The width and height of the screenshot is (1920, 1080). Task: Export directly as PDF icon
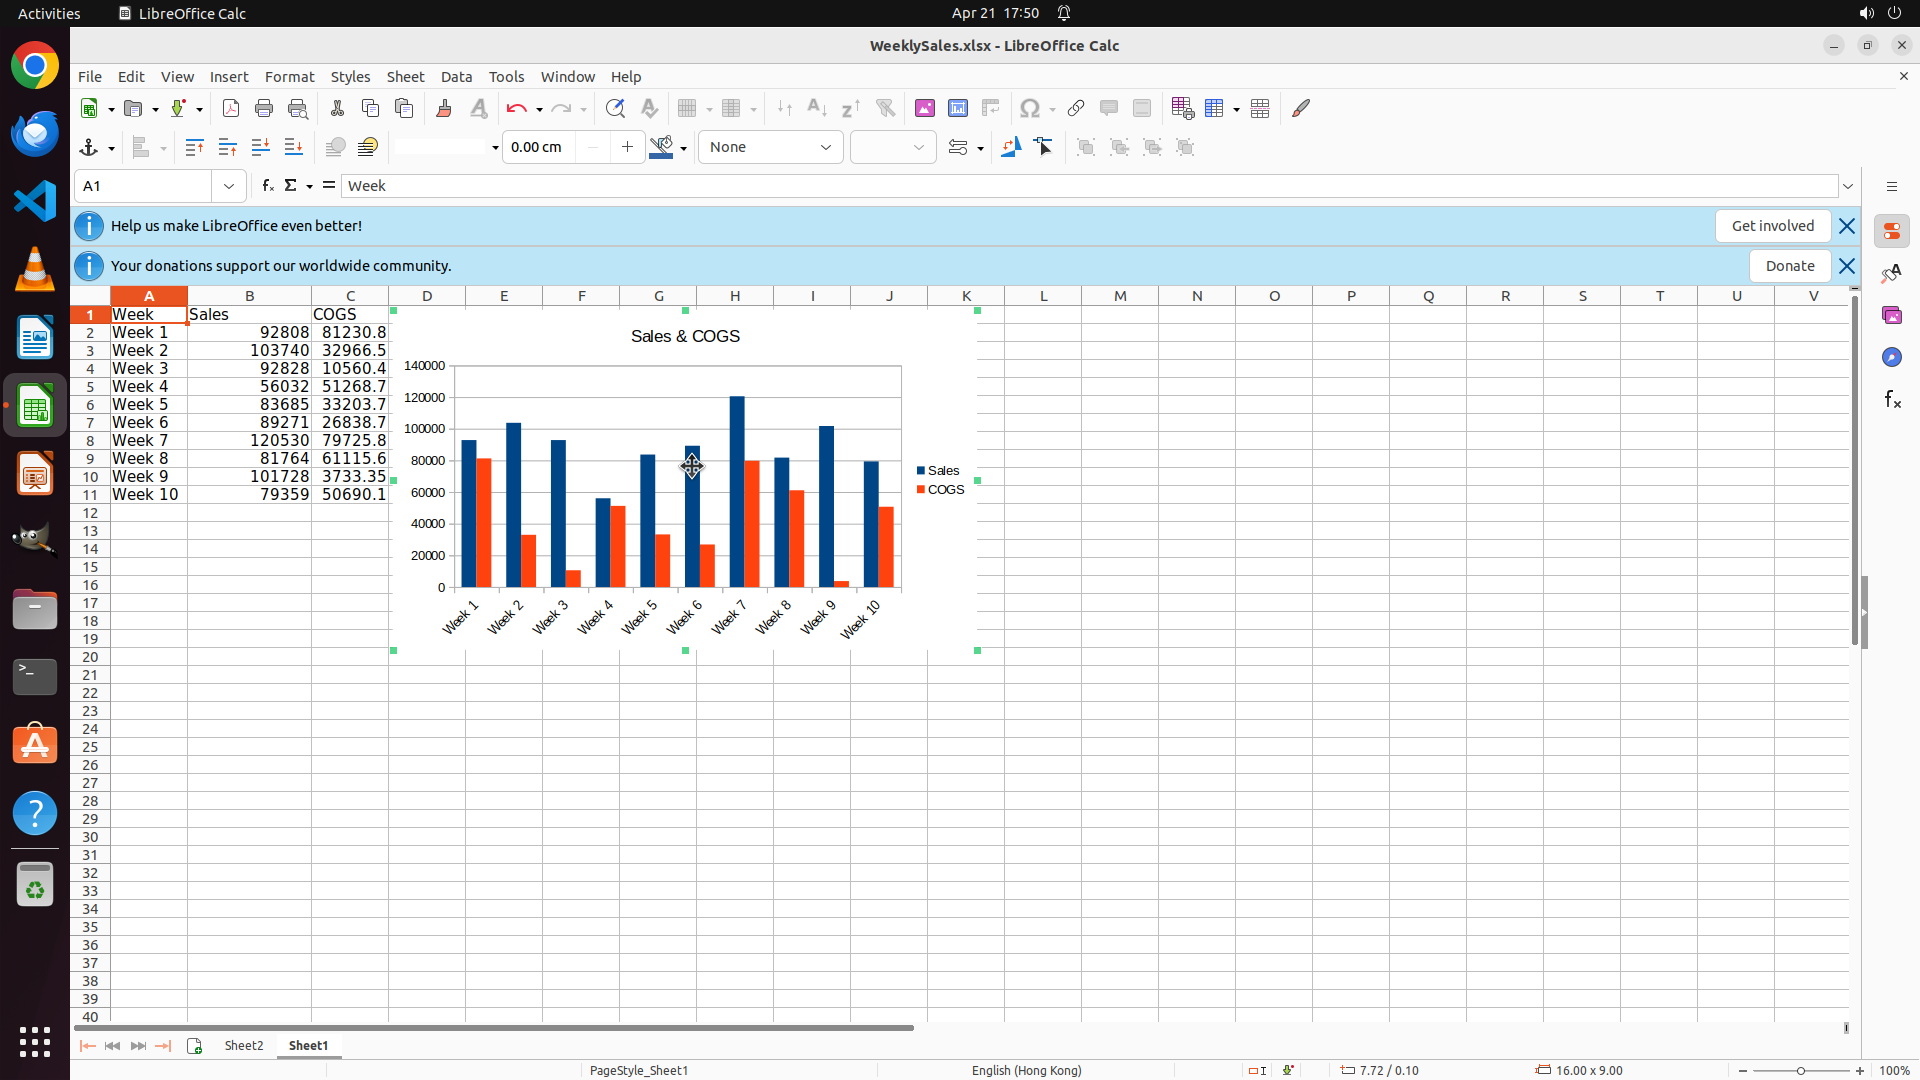coord(231,108)
